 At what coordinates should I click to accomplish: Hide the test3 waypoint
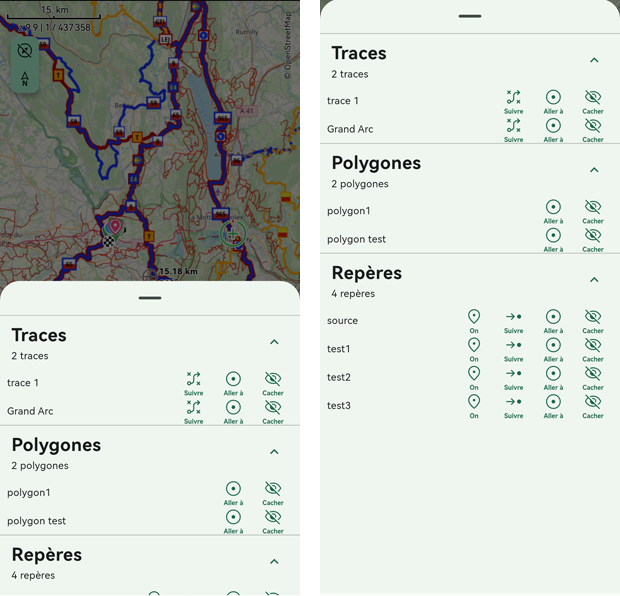click(593, 407)
